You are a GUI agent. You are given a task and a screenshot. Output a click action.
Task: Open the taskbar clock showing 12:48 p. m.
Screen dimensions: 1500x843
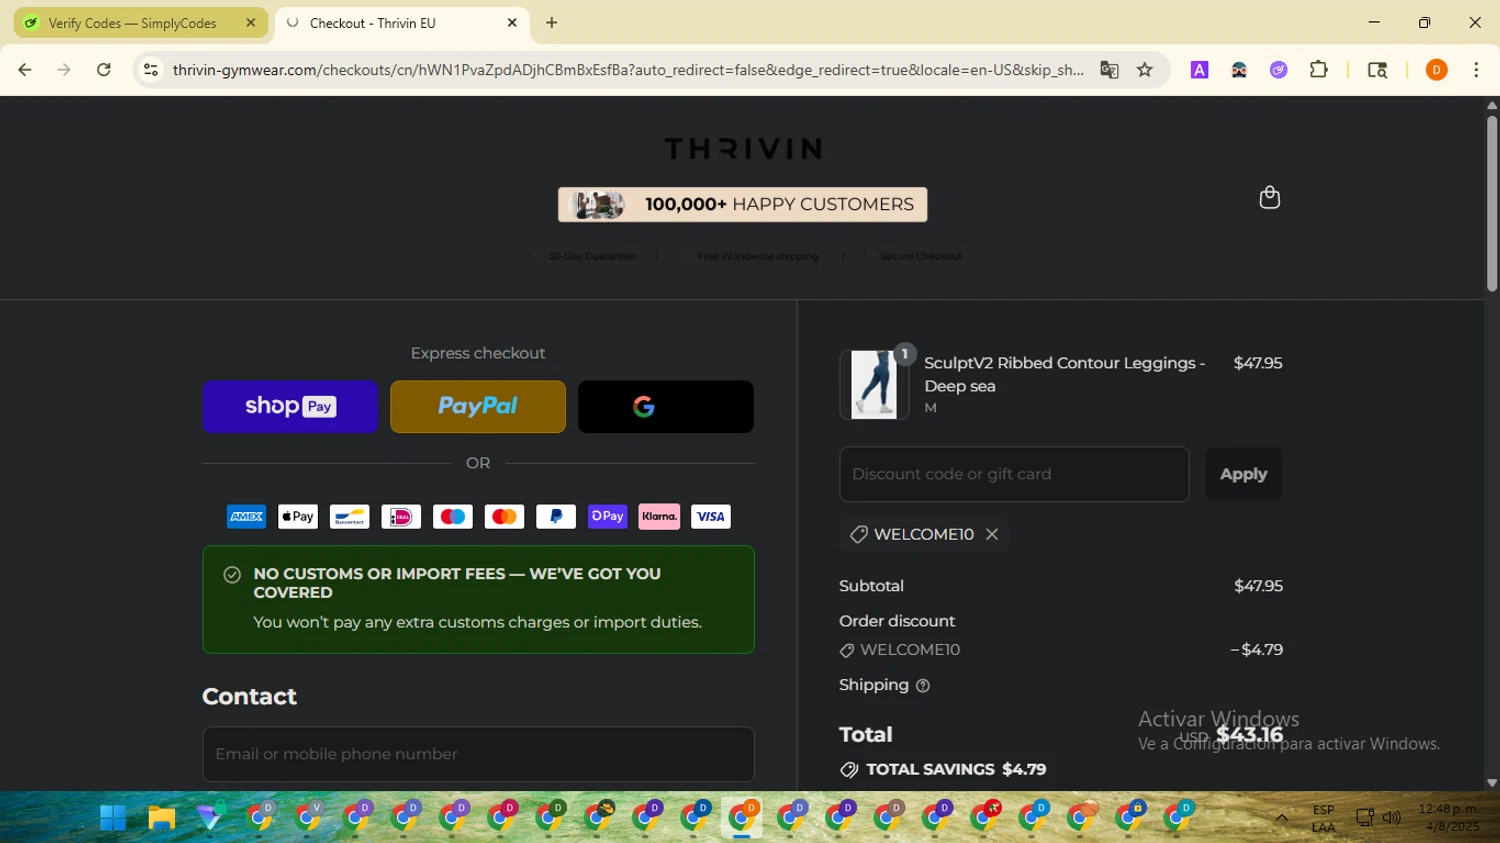[1448, 818]
